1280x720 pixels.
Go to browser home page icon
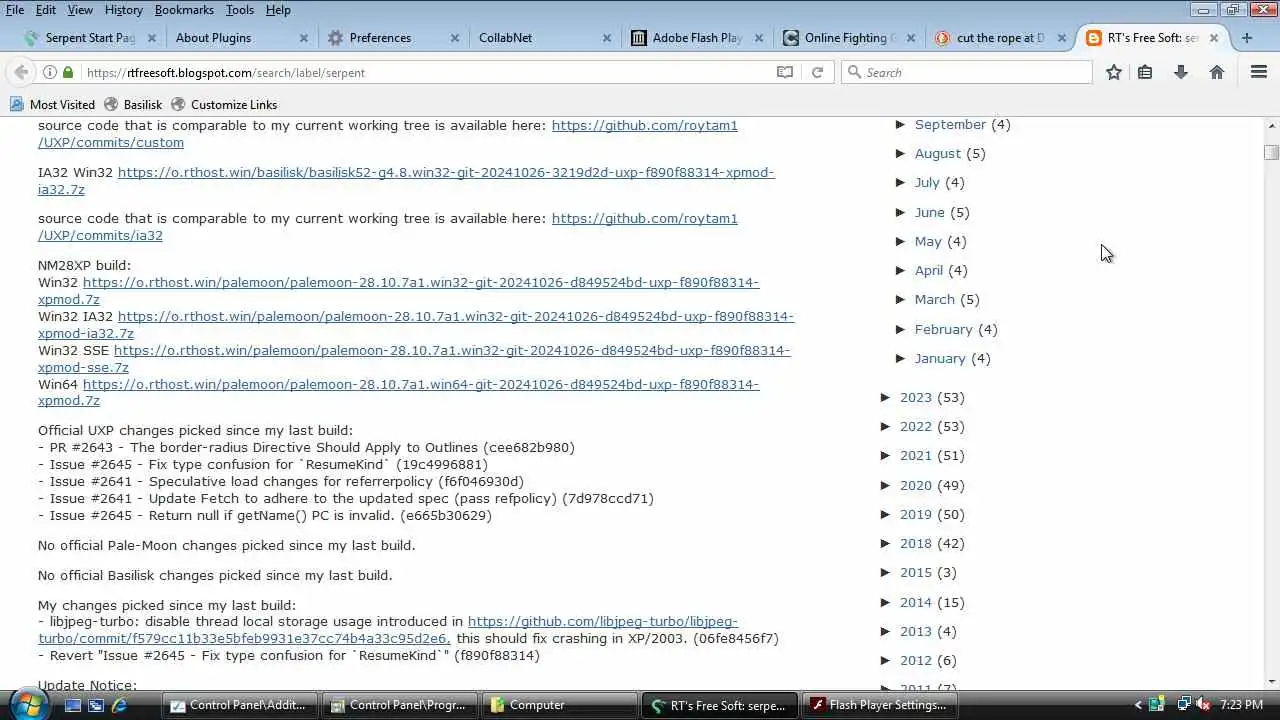[x=1217, y=72]
